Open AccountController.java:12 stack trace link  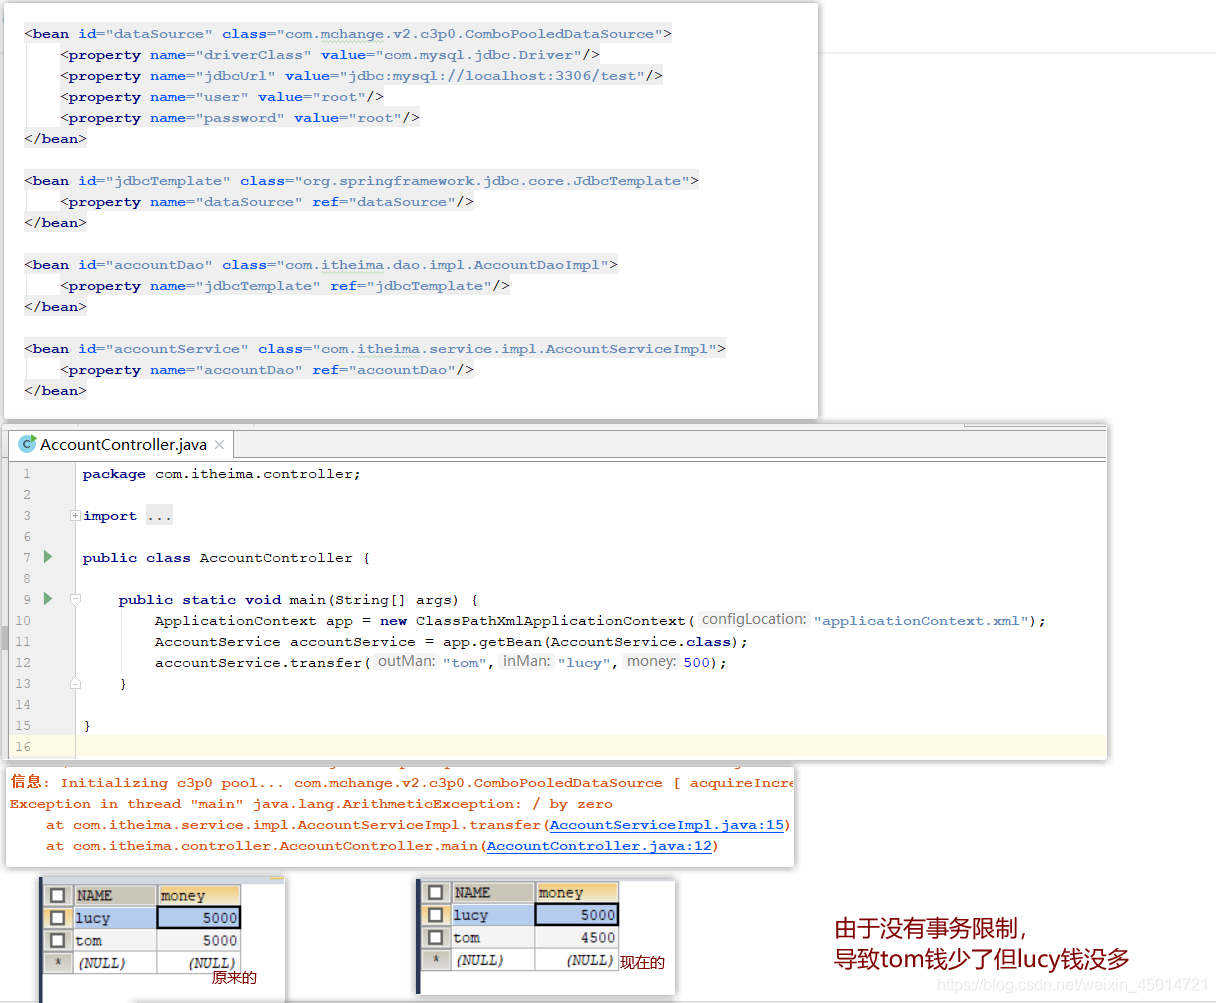point(599,846)
